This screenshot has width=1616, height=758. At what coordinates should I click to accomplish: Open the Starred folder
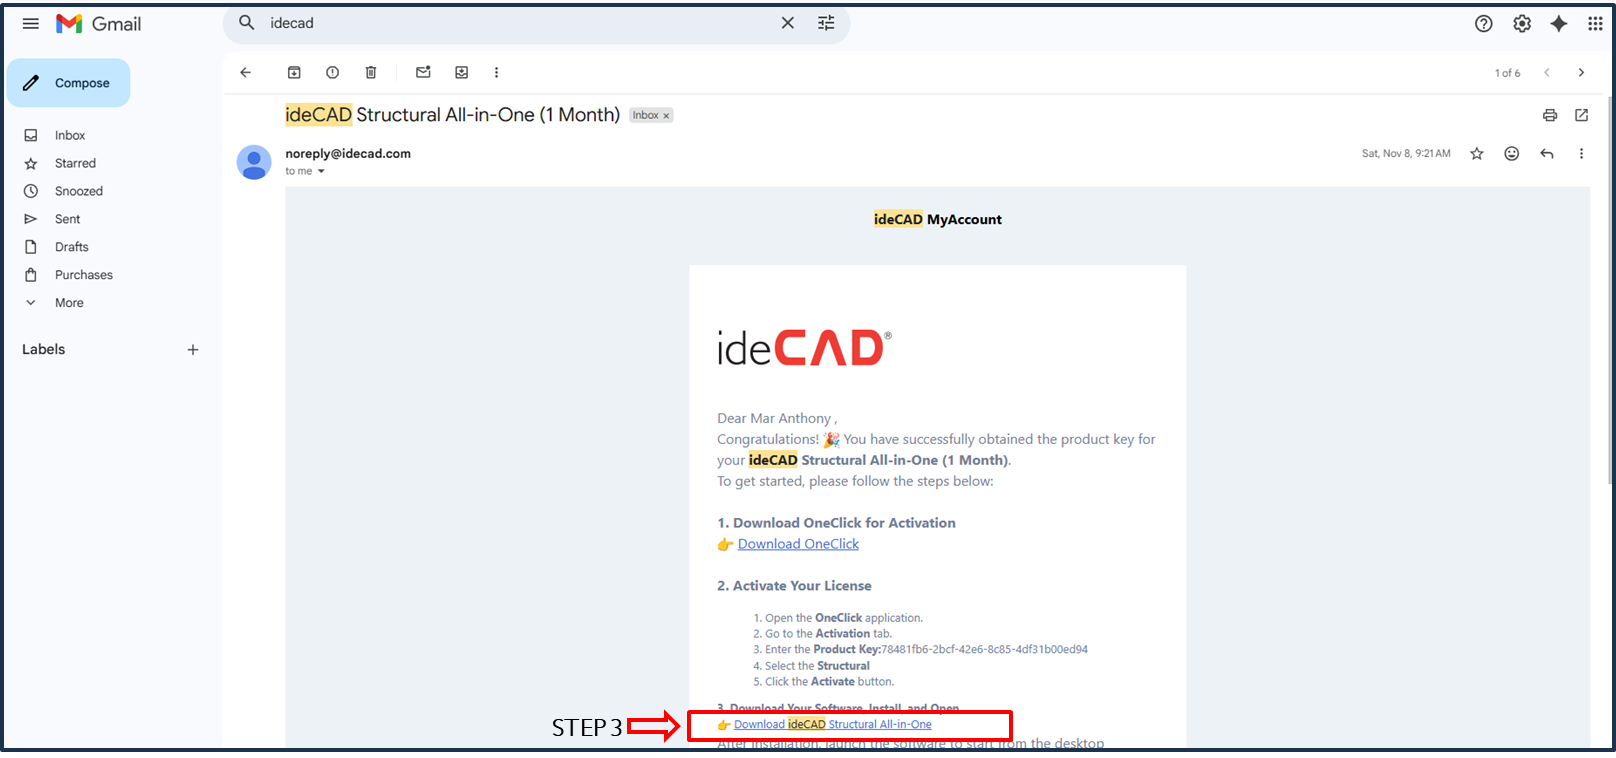75,163
